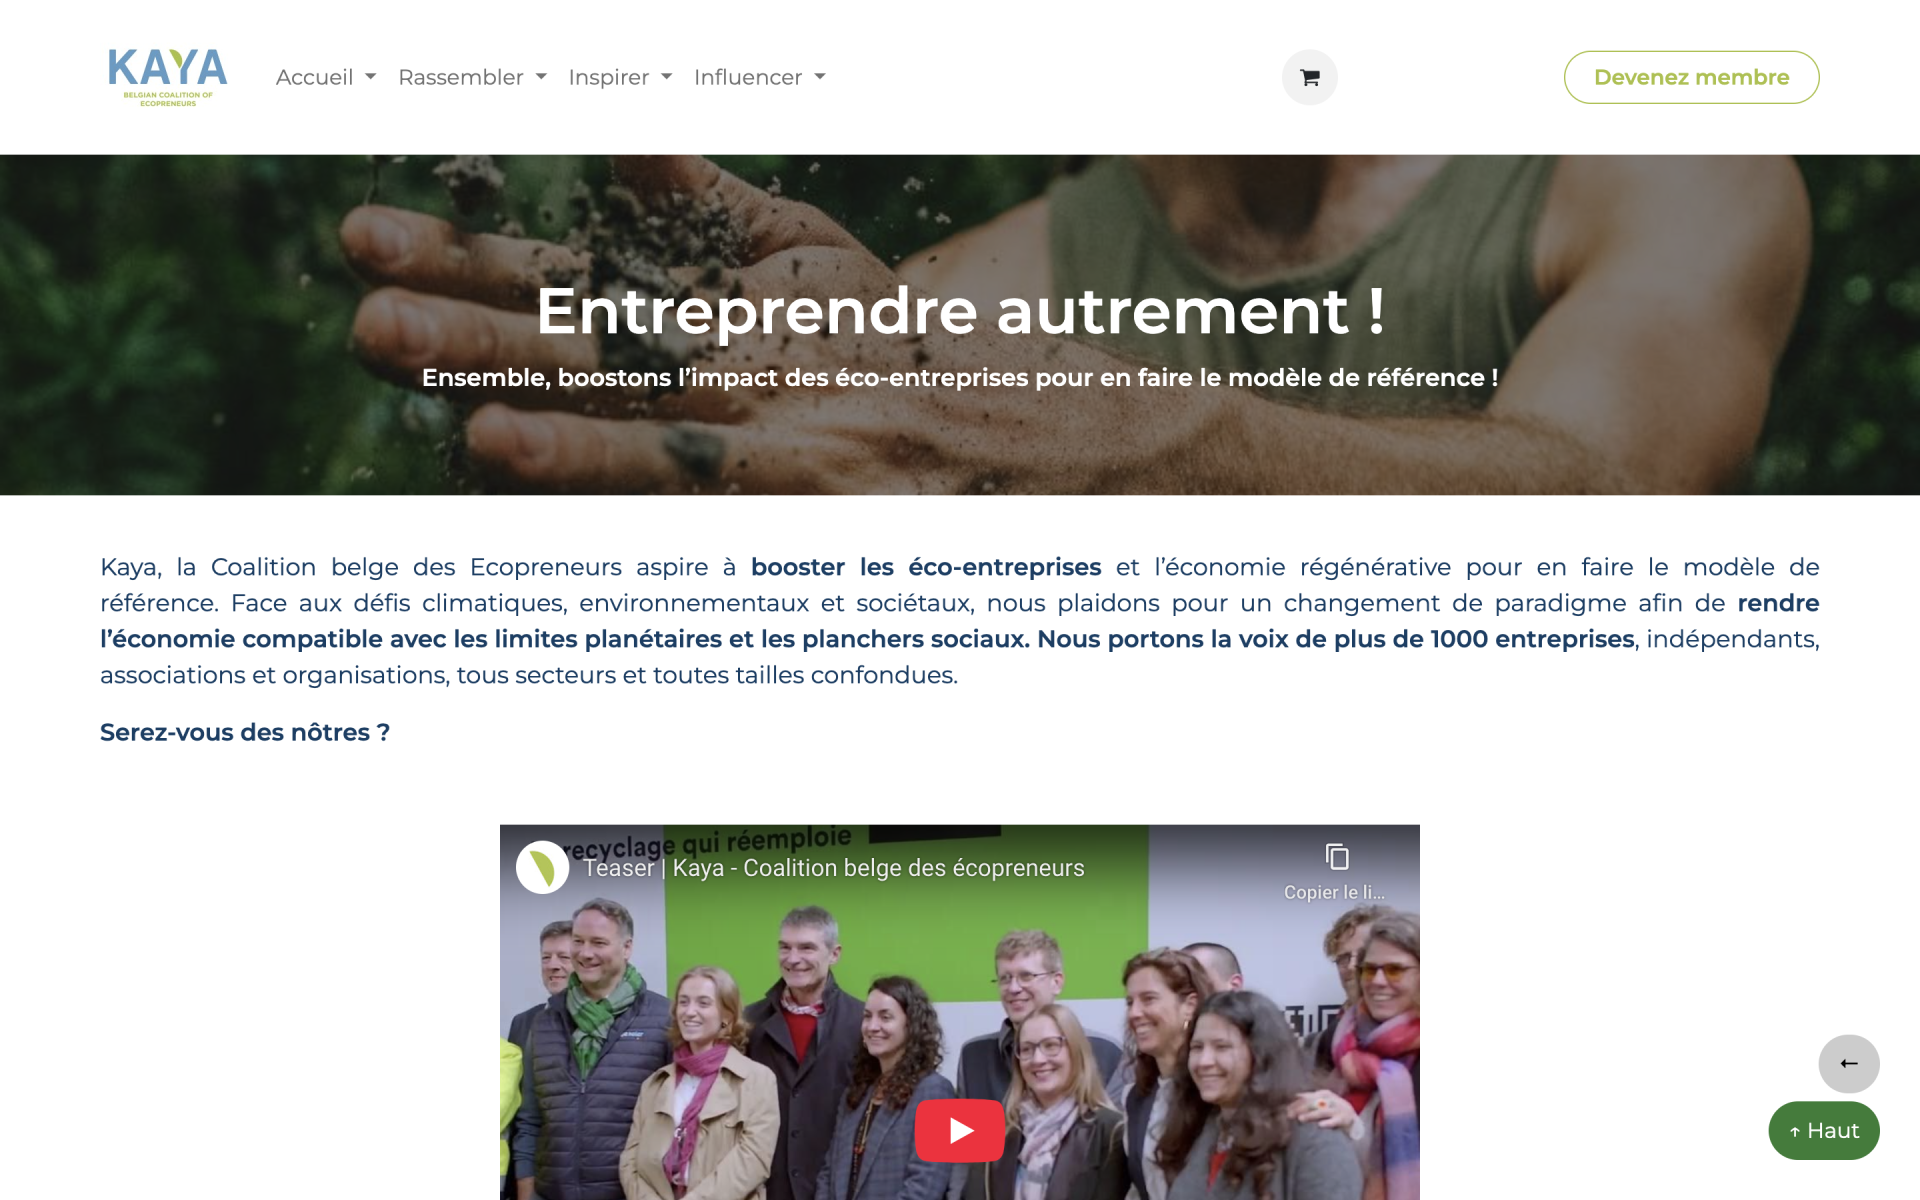This screenshot has width=1920, height=1200.
Task: Open the Rassembler menu item
Action: pyautogui.click(x=461, y=77)
